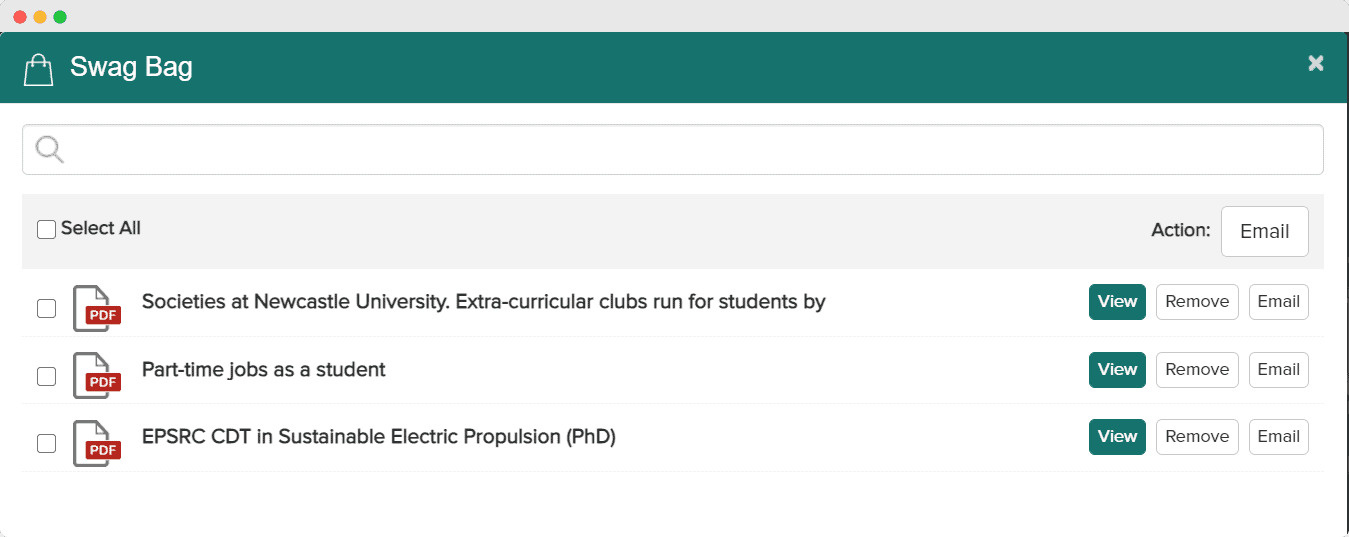
Task: Tick the EPSRC CDT item checkbox
Action: tap(47, 443)
